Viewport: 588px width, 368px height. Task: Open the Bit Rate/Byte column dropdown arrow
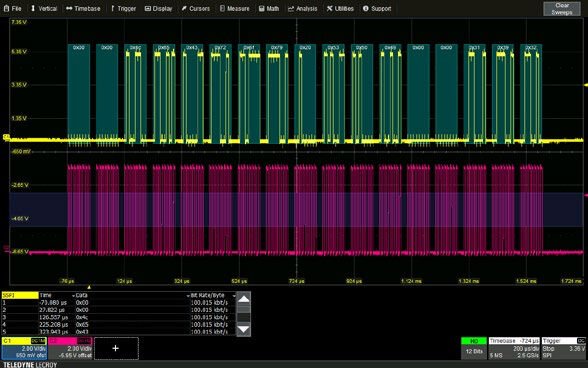click(234, 296)
